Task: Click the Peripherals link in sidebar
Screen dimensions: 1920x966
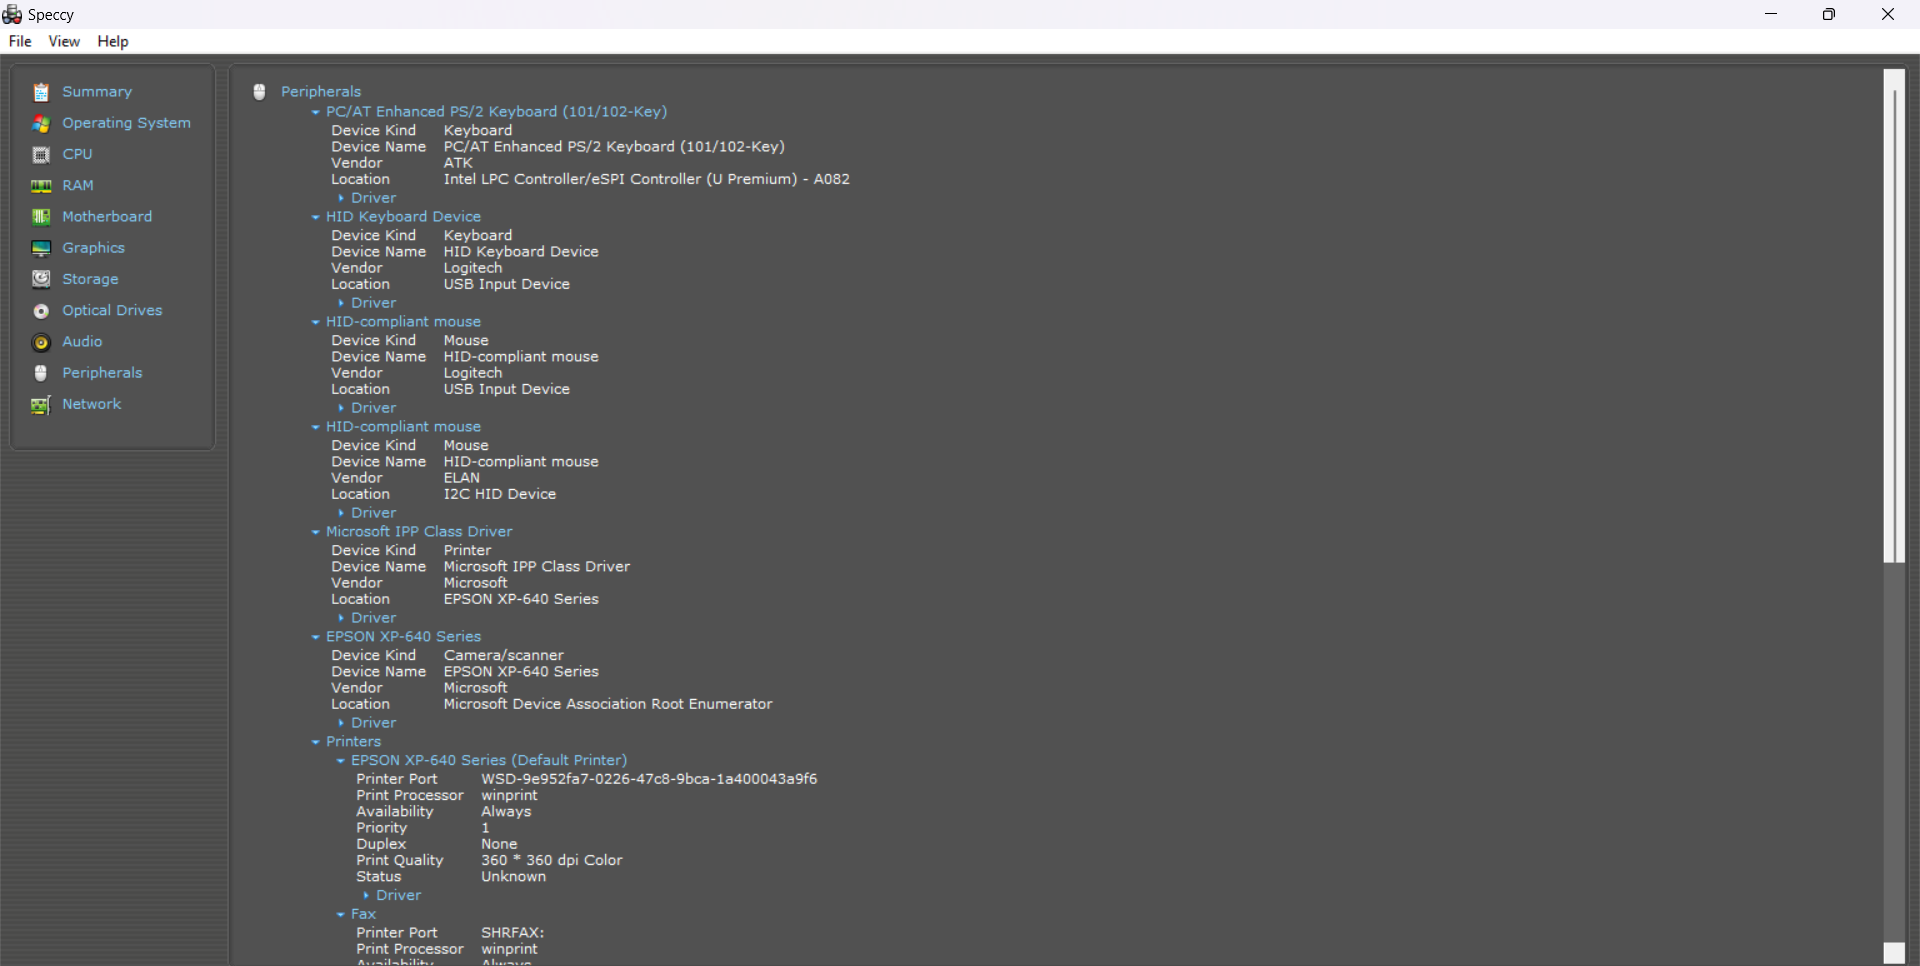Action: pyautogui.click(x=102, y=373)
